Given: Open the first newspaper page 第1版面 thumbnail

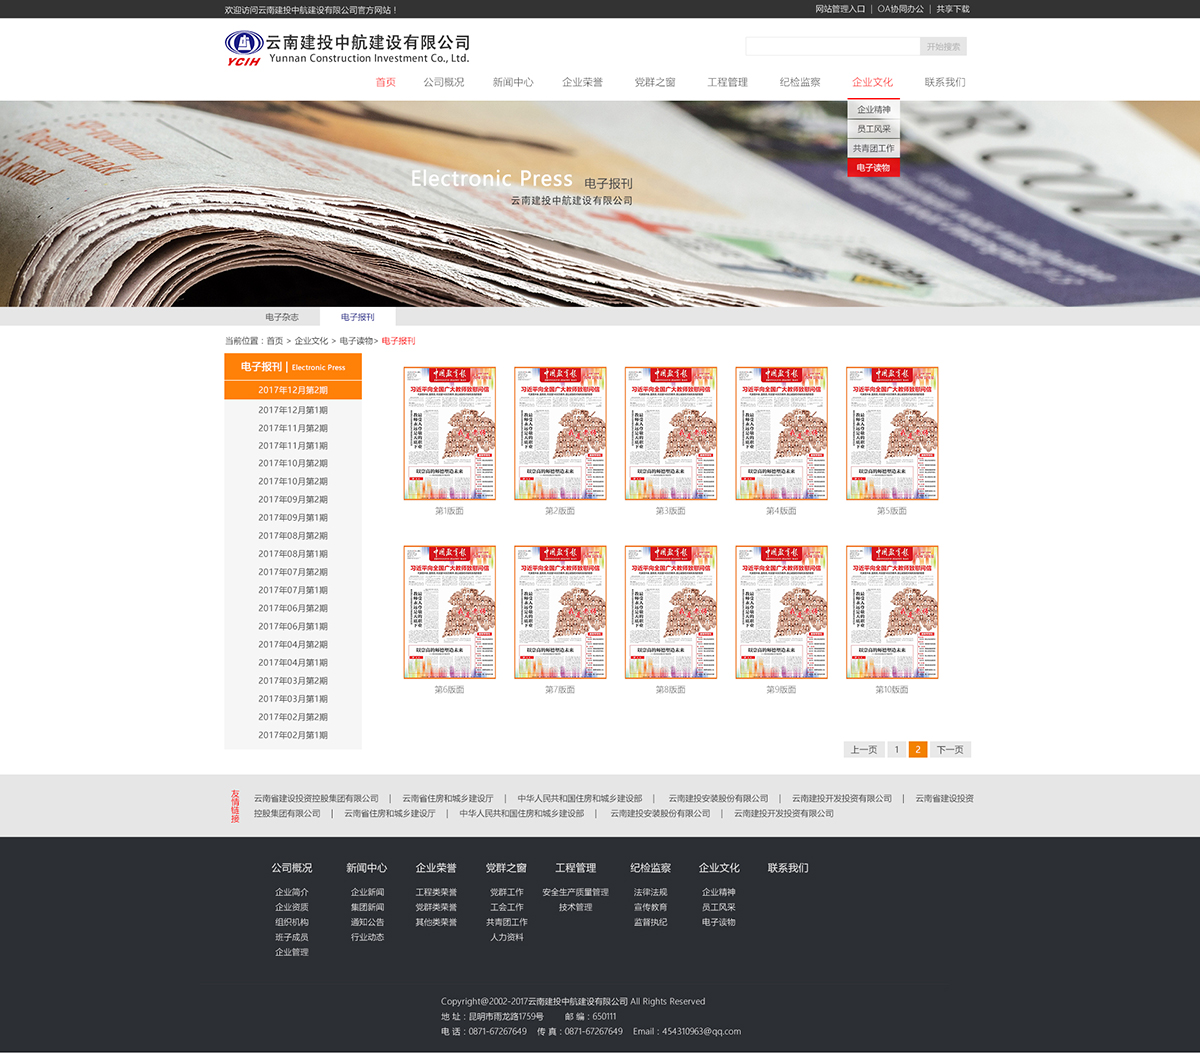Looking at the screenshot, I should pyautogui.click(x=449, y=433).
